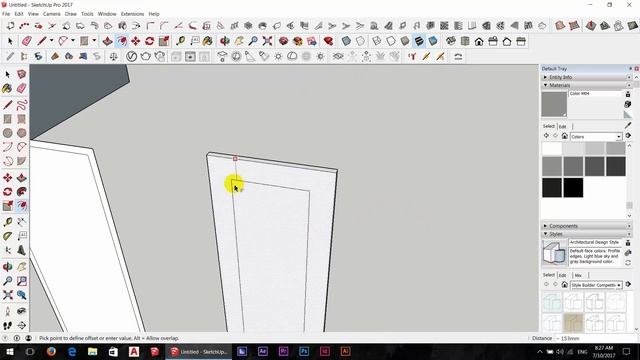The height and width of the screenshot is (360, 640).
Task: Click update style refresh arrows icon
Action: pos(628,262)
